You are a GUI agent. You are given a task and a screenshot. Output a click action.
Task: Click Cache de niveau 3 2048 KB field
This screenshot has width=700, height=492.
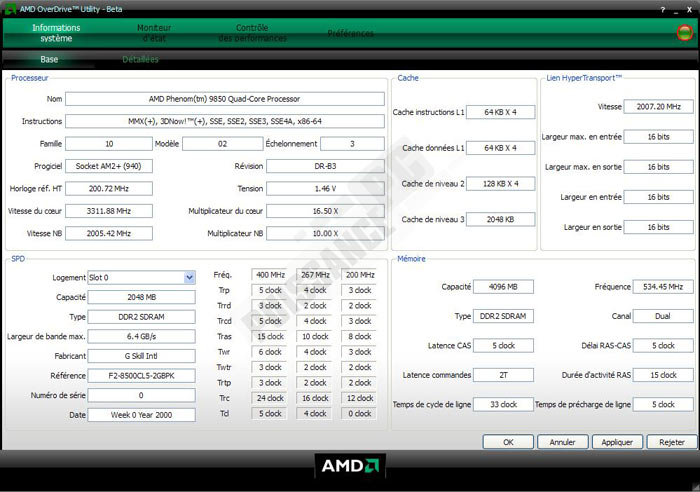[500, 219]
